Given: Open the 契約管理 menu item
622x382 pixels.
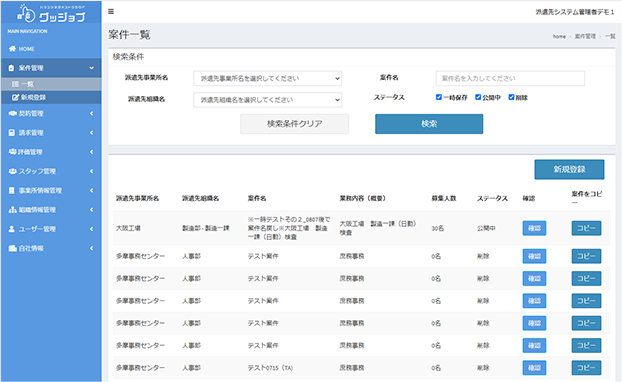Looking at the screenshot, I should pos(51,113).
